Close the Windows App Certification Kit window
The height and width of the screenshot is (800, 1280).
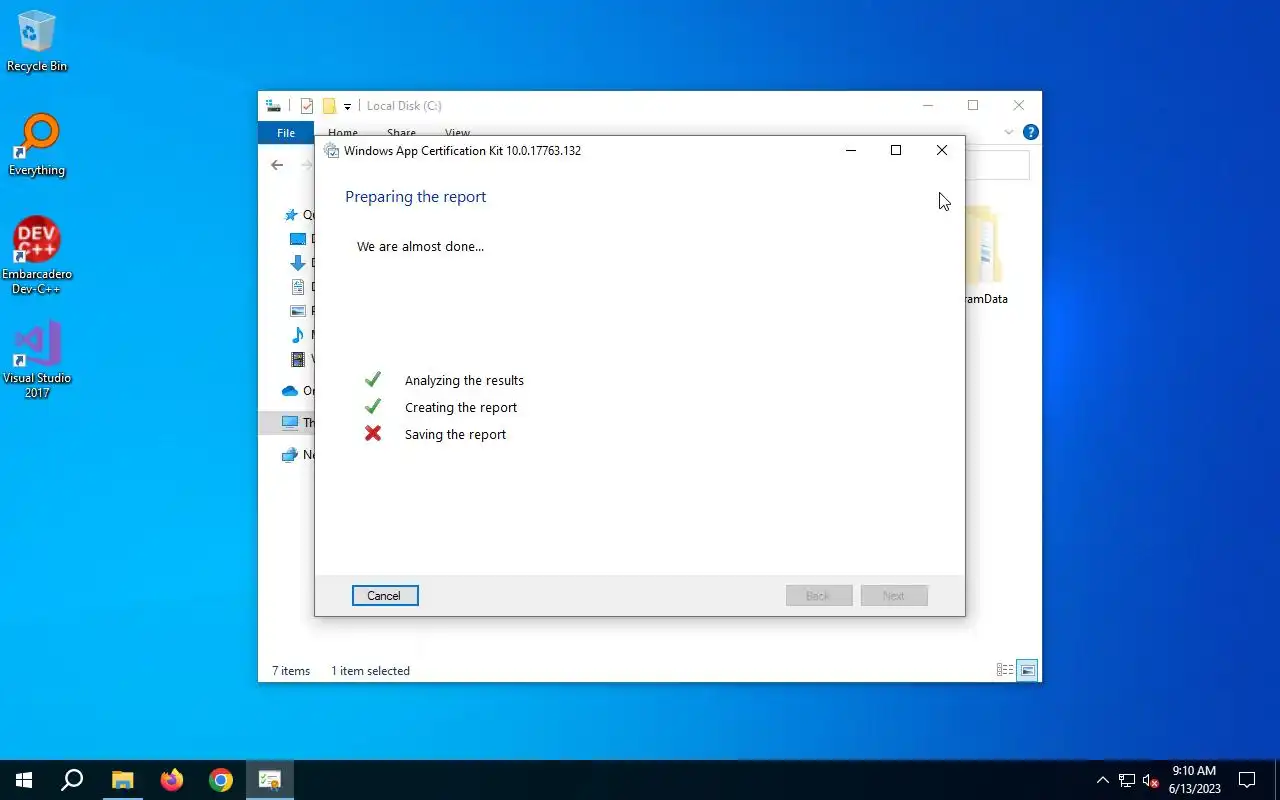(942, 150)
